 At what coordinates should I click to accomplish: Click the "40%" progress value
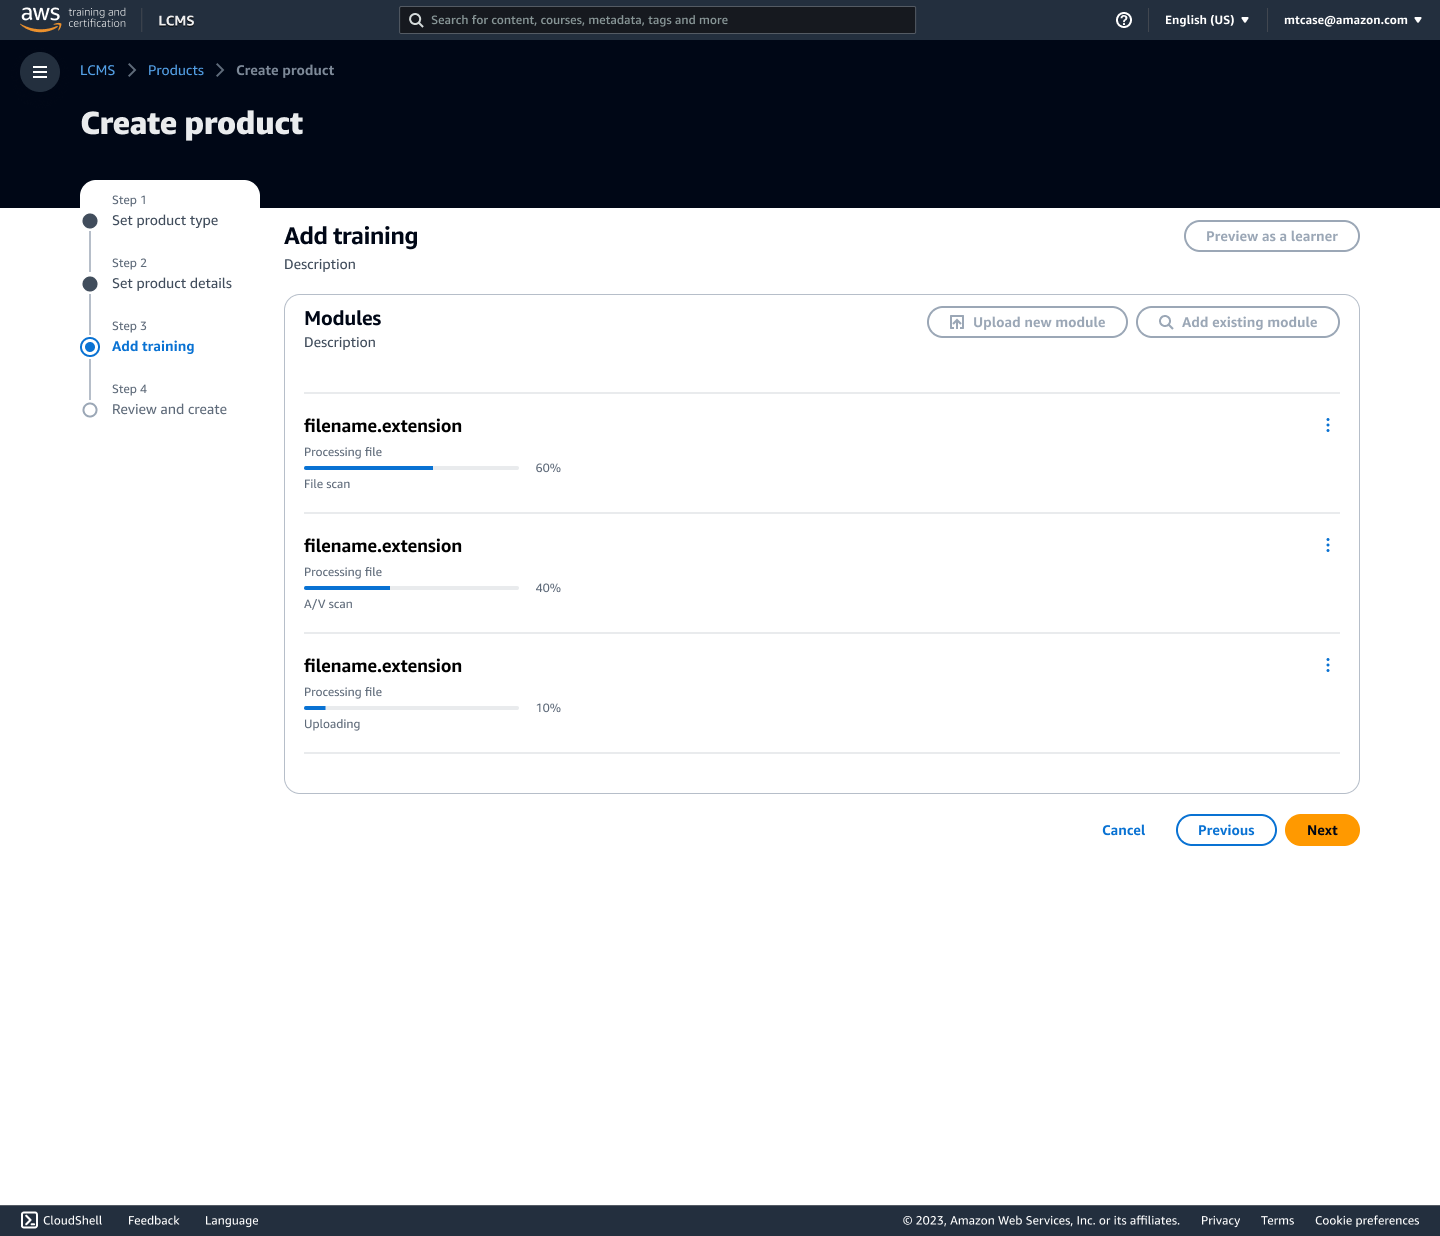pyautogui.click(x=548, y=588)
